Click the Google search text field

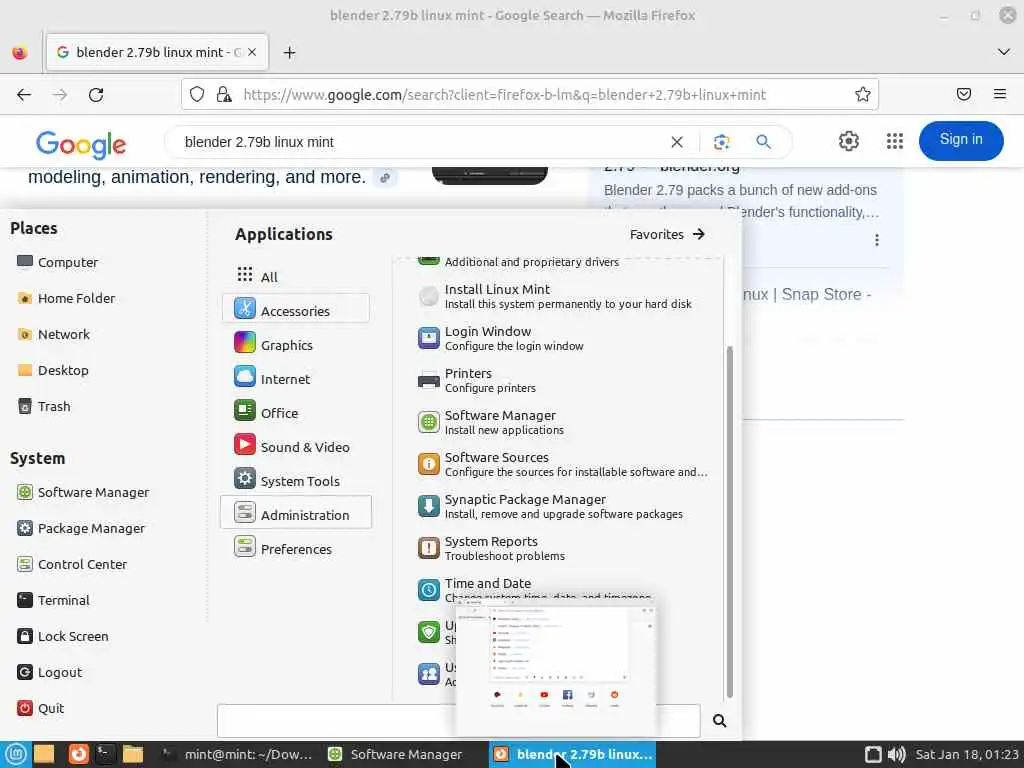[418, 142]
